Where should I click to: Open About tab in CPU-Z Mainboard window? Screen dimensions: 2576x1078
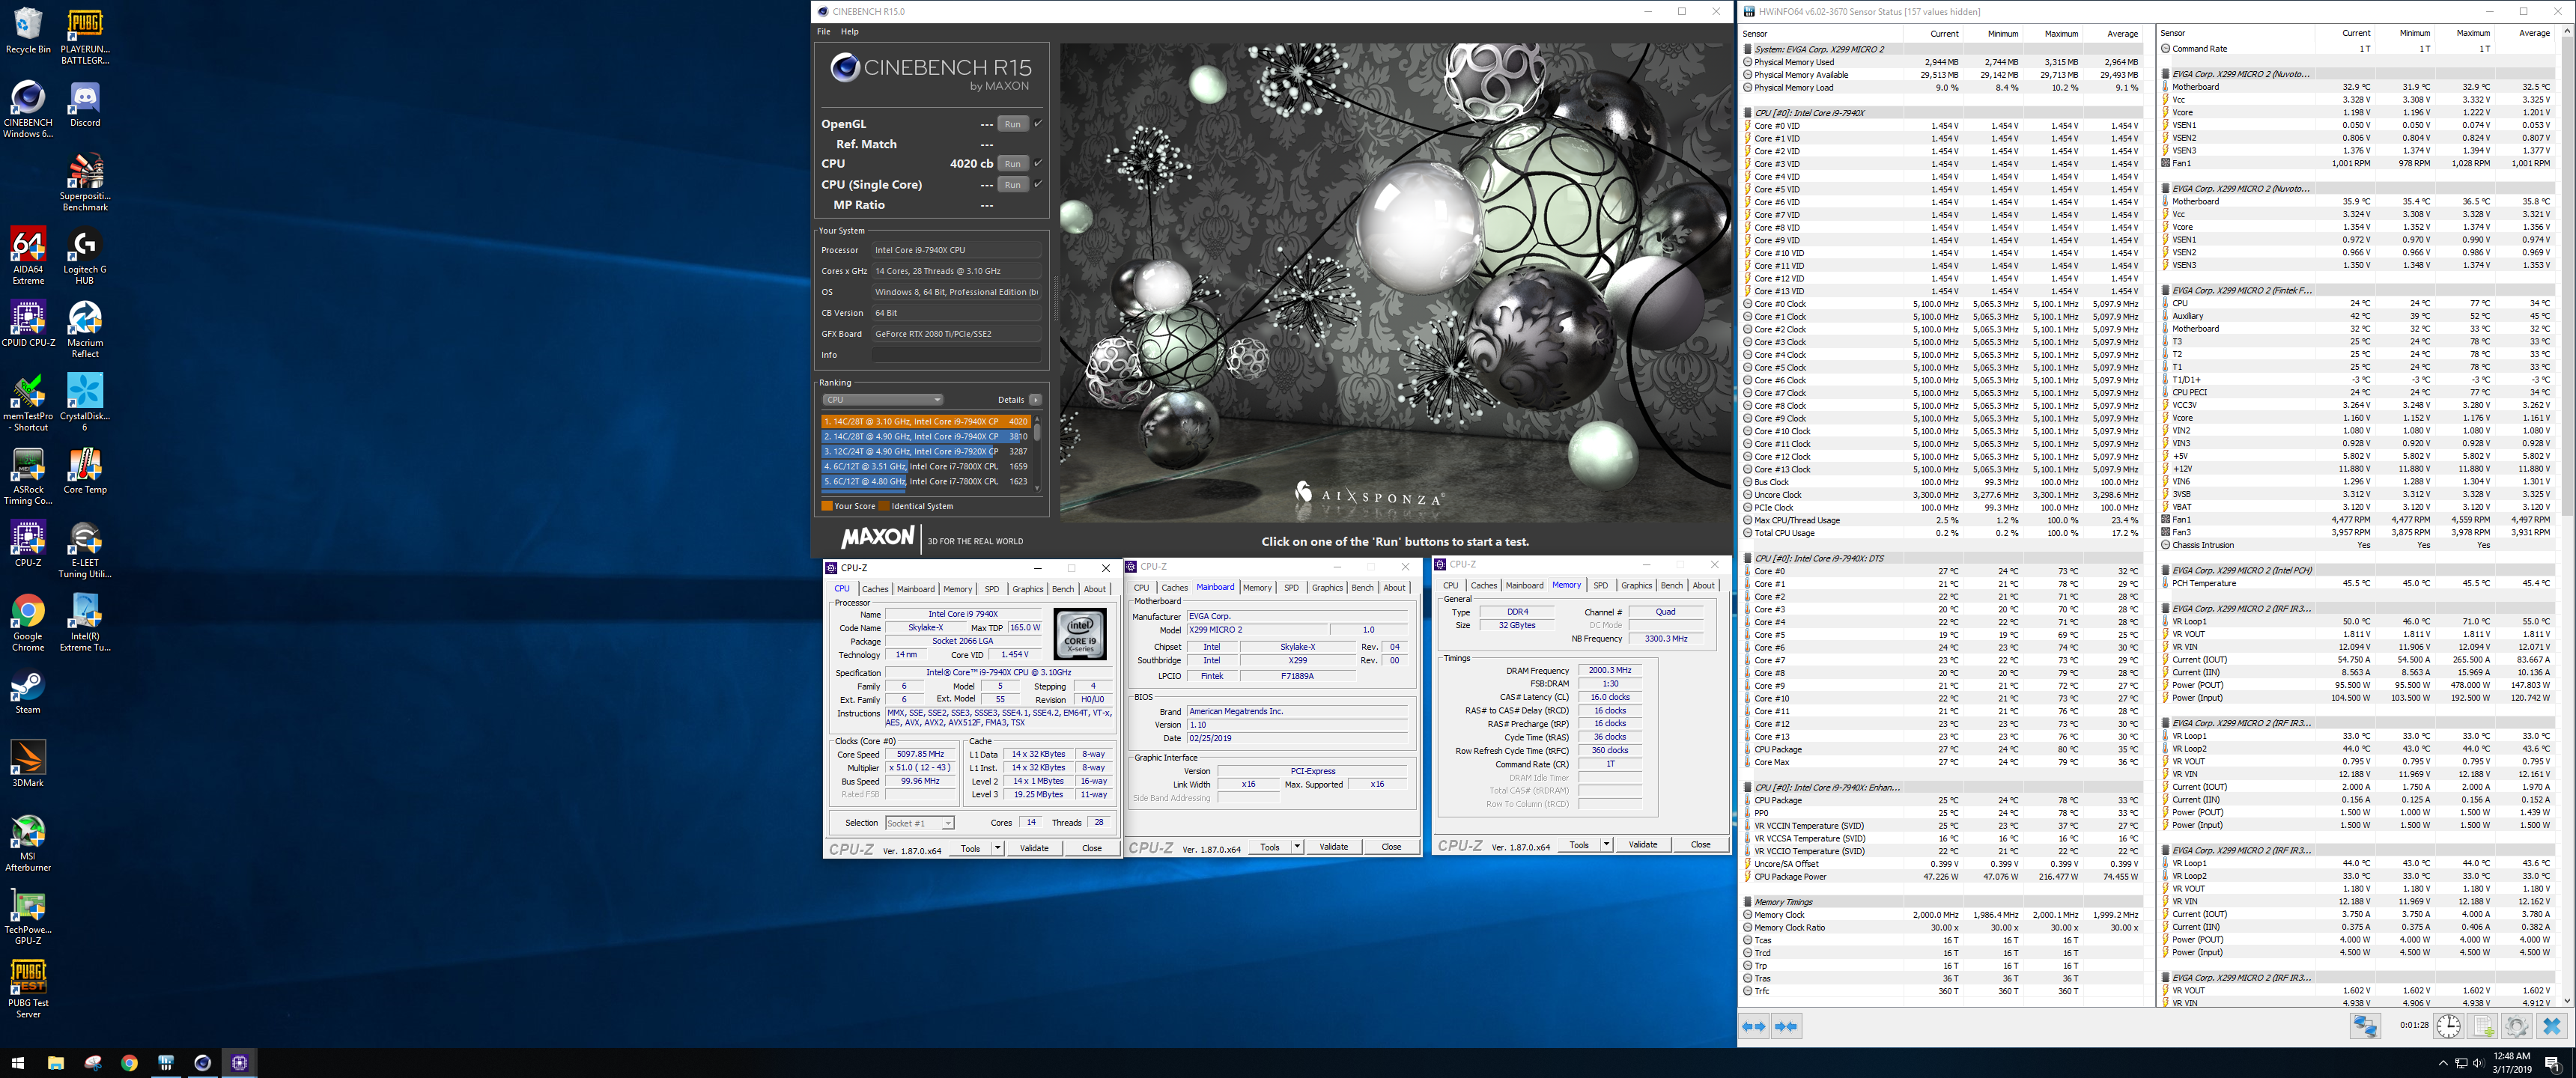pos(1394,588)
